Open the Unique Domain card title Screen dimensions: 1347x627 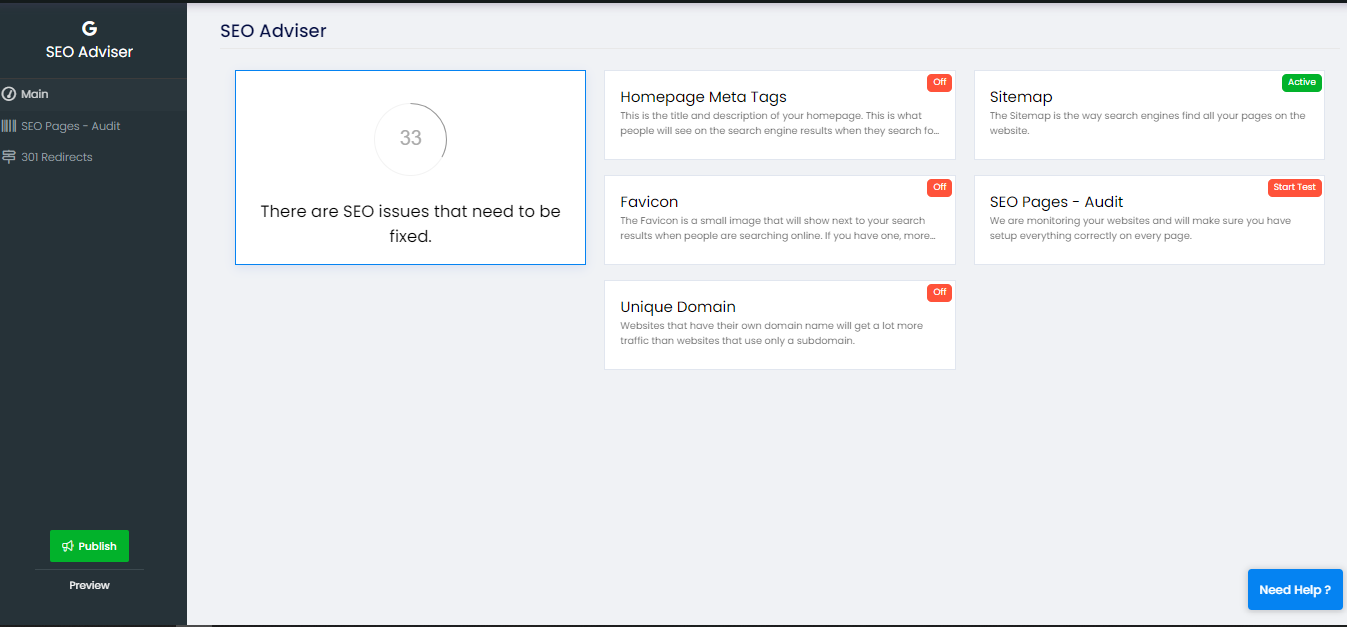[x=678, y=307]
